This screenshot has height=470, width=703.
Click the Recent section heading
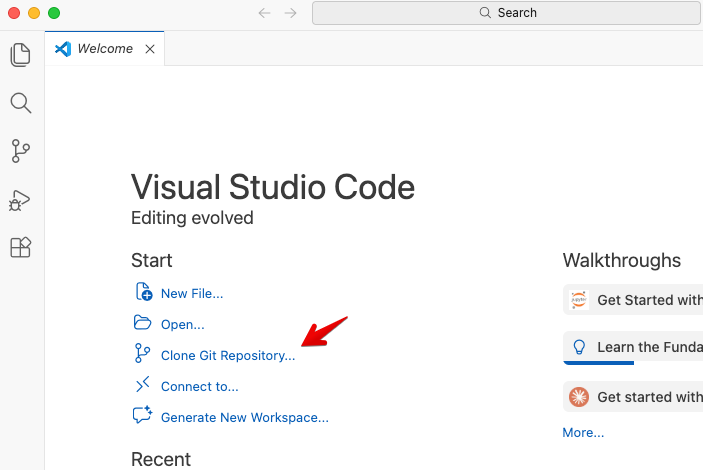pos(161,460)
